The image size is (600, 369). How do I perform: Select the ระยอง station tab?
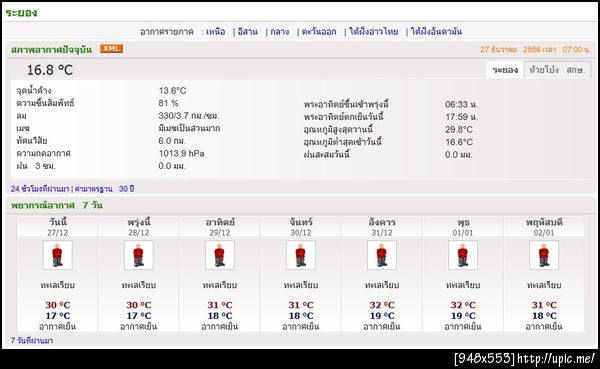click(505, 70)
